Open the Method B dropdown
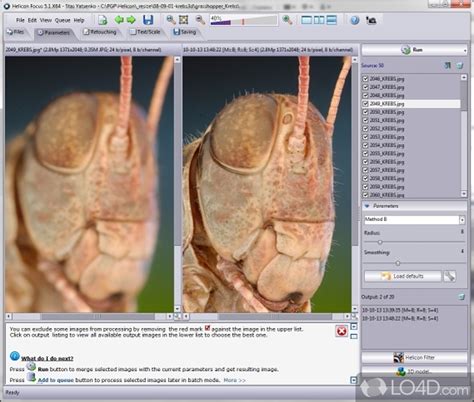 pos(462,220)
